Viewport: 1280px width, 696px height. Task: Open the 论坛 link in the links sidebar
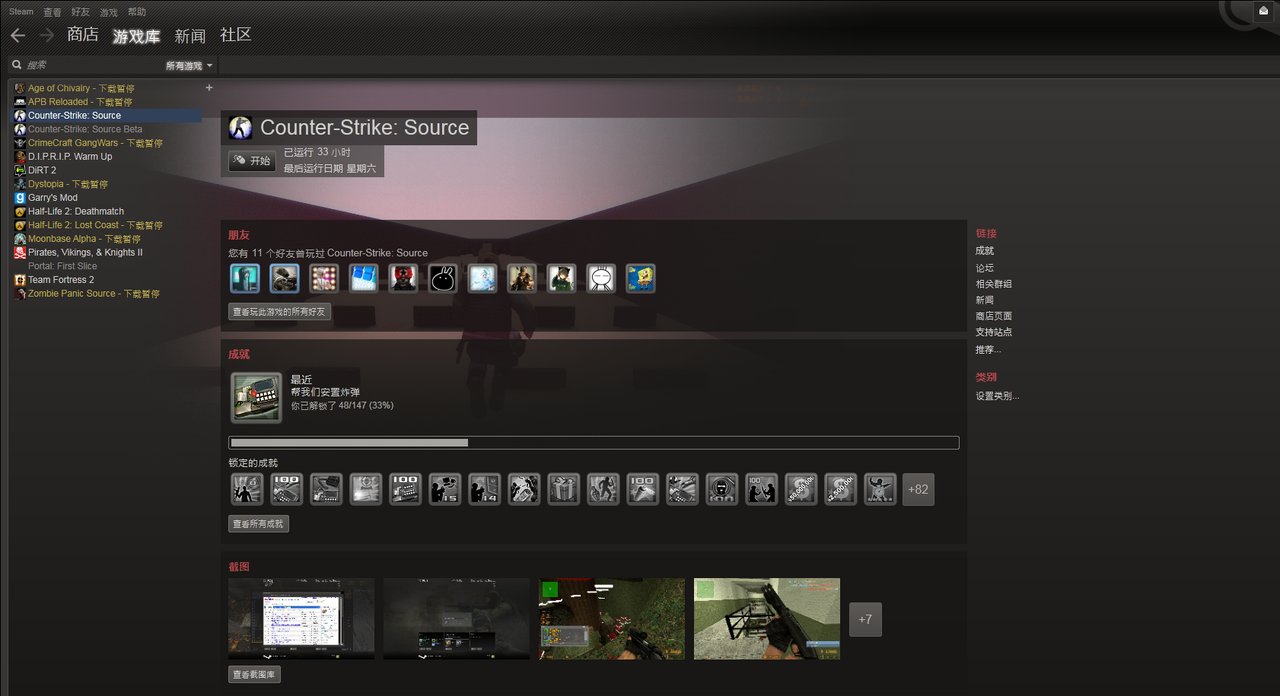(x=985, y=268)
